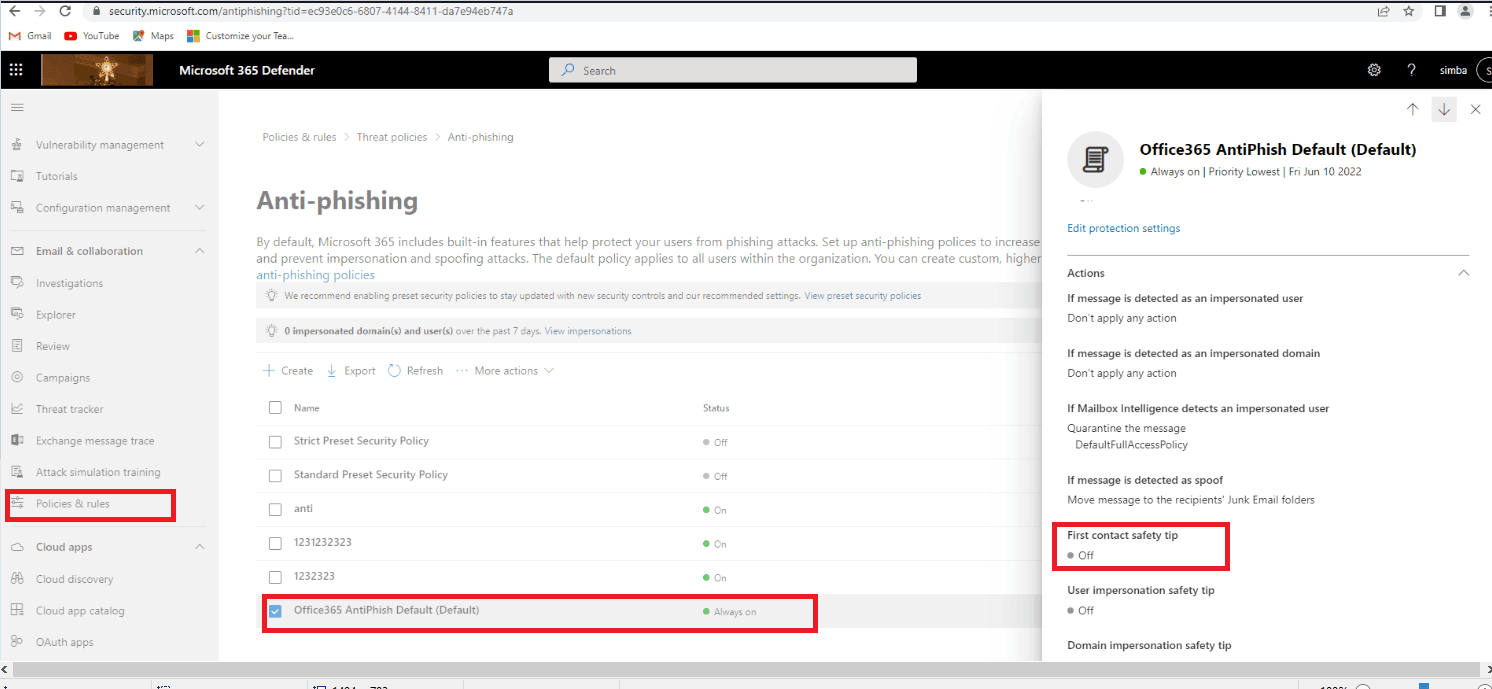Image resolution: width=1492 pixels, height=689 pixels.
Task: Refresh the anti-phishing policy list
Action: pyautogui.click(x=415, y=370)
